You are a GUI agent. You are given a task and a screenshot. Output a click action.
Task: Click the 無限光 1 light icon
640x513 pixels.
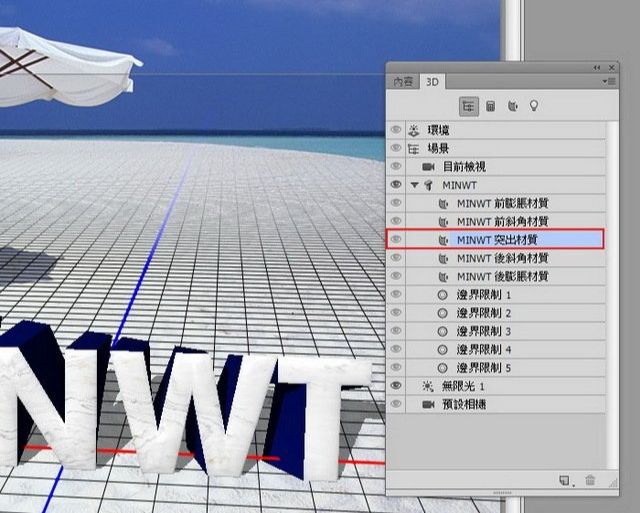pos(428,386)
